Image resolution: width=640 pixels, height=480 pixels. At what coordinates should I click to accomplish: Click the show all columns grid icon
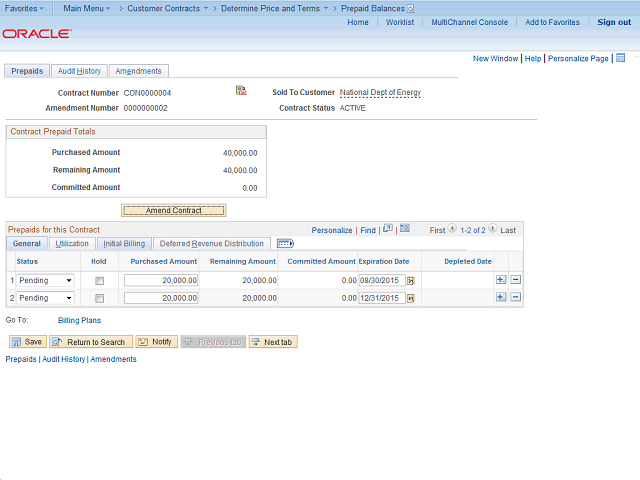(285, 243)
